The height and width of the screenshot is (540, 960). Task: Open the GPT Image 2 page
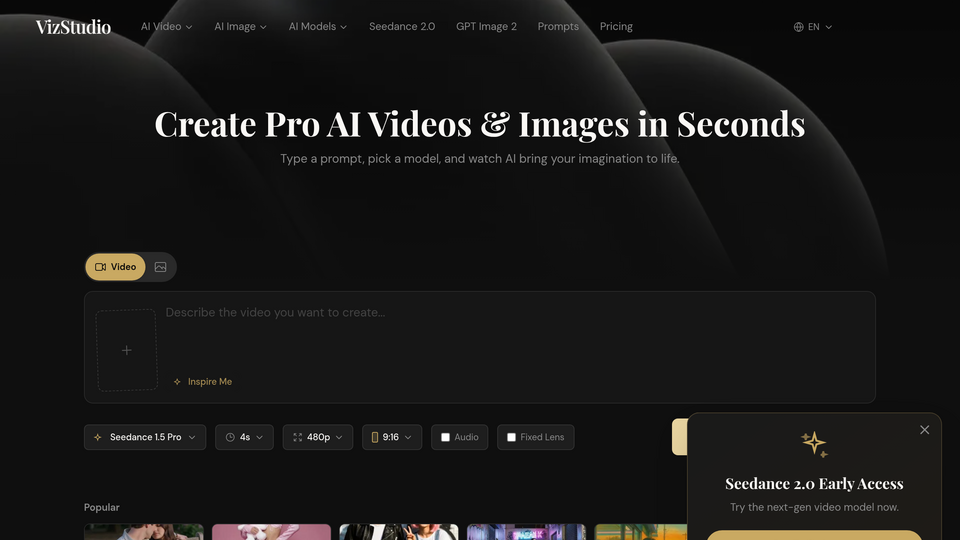click(x=486, y=26)
